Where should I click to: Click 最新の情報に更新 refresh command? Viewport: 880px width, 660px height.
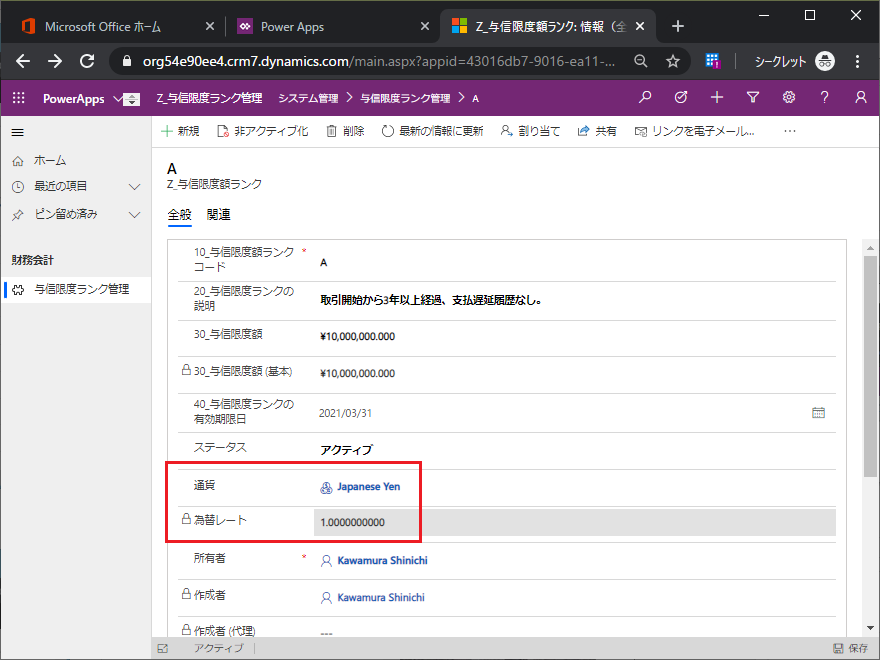pos(433,131)
